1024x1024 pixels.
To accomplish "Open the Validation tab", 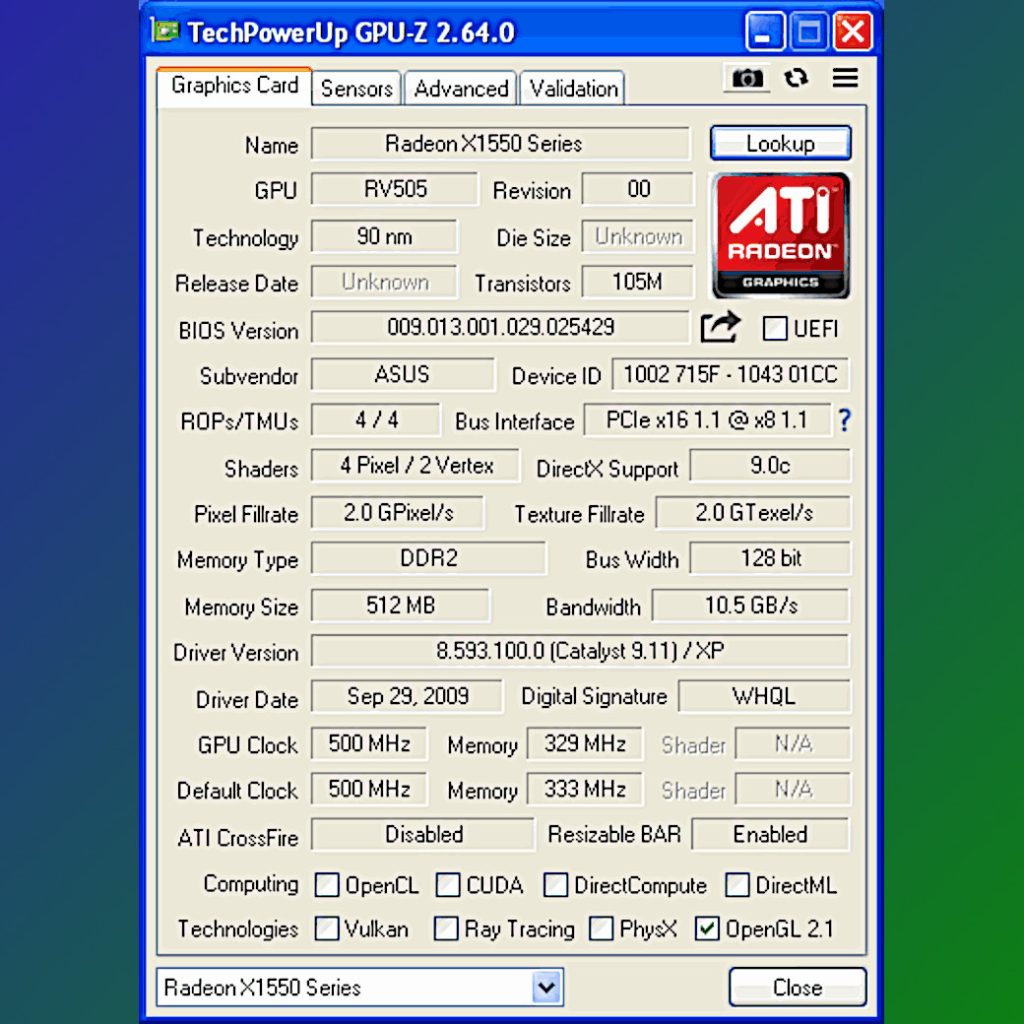I will pyautogui.click(x=573, y=88).
